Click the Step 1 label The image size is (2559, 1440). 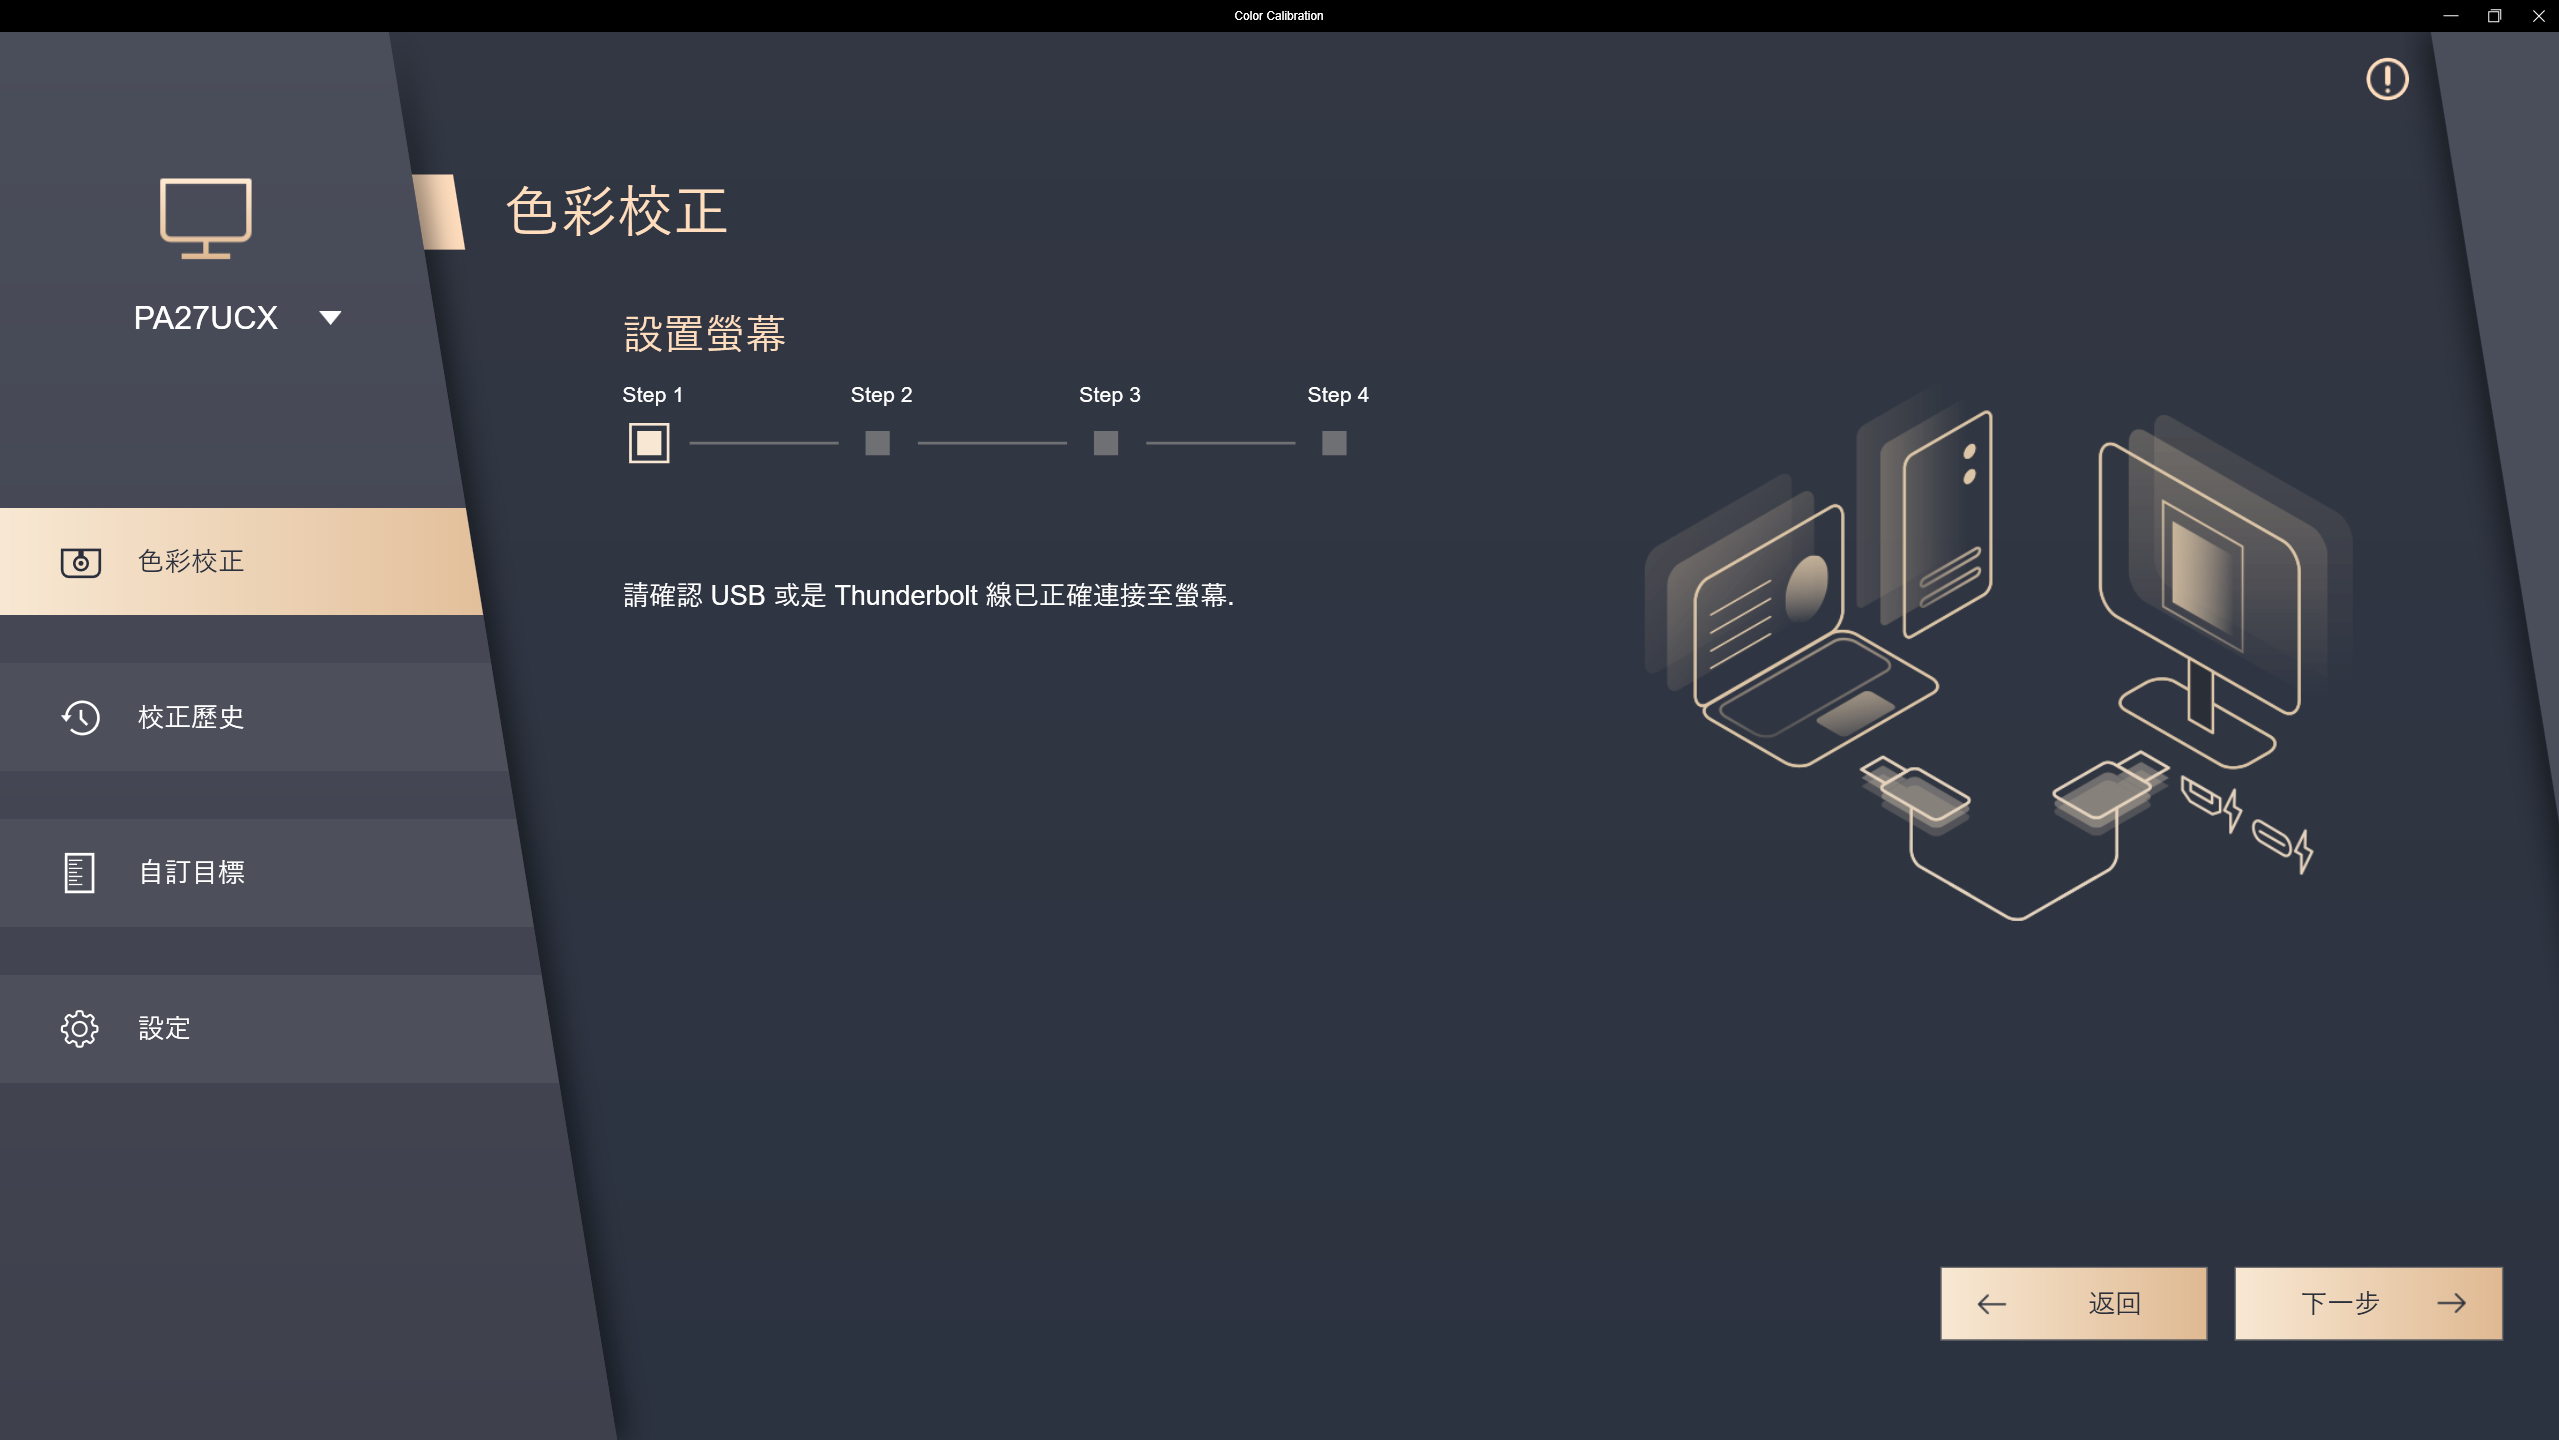[652, 395]
